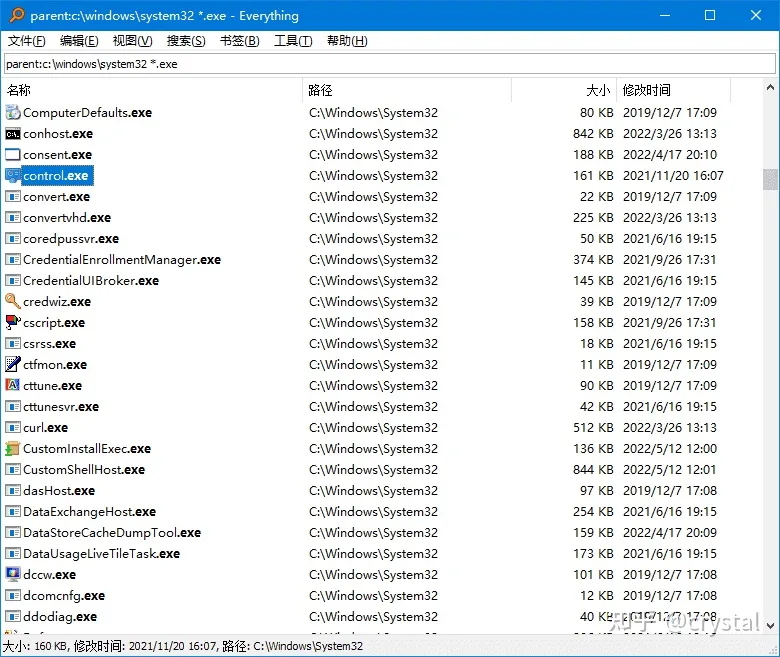The width and height of the screenshot is (780, 657).
Task: Open the 文件(F) menu
Action: [27, 41]
